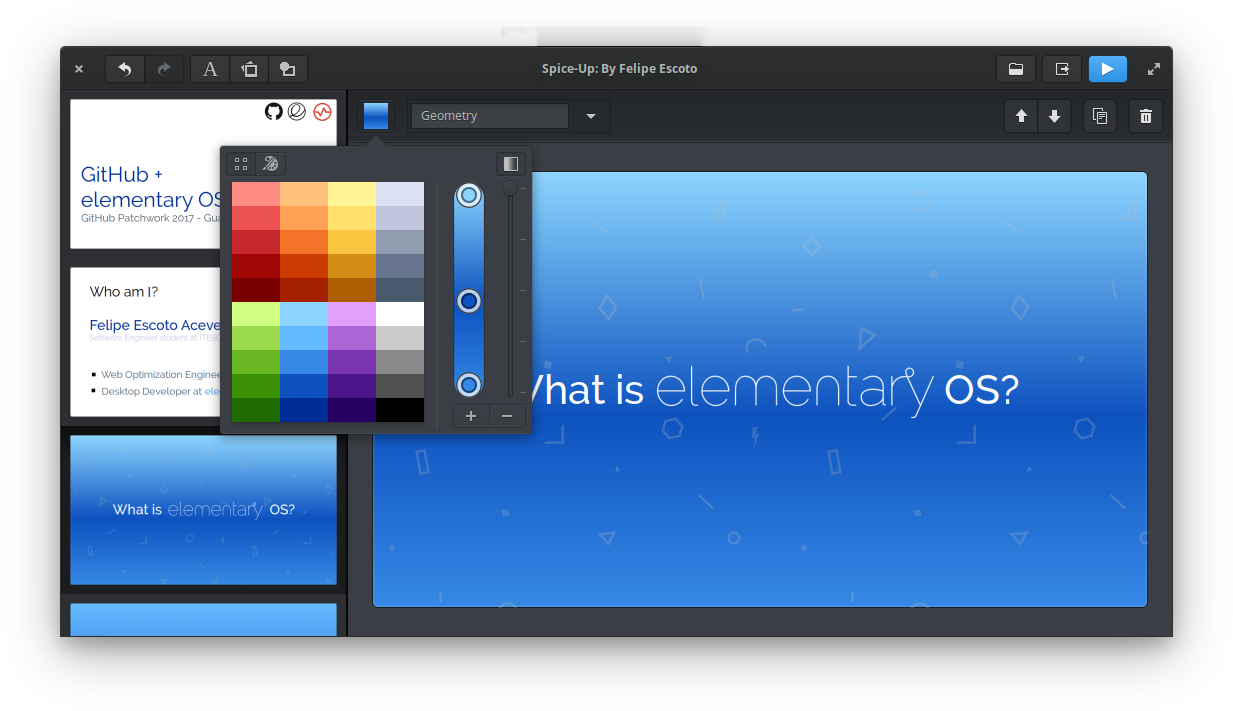Close the Spice-Up window
The image size is (1233, 711).
click(79, 69)
